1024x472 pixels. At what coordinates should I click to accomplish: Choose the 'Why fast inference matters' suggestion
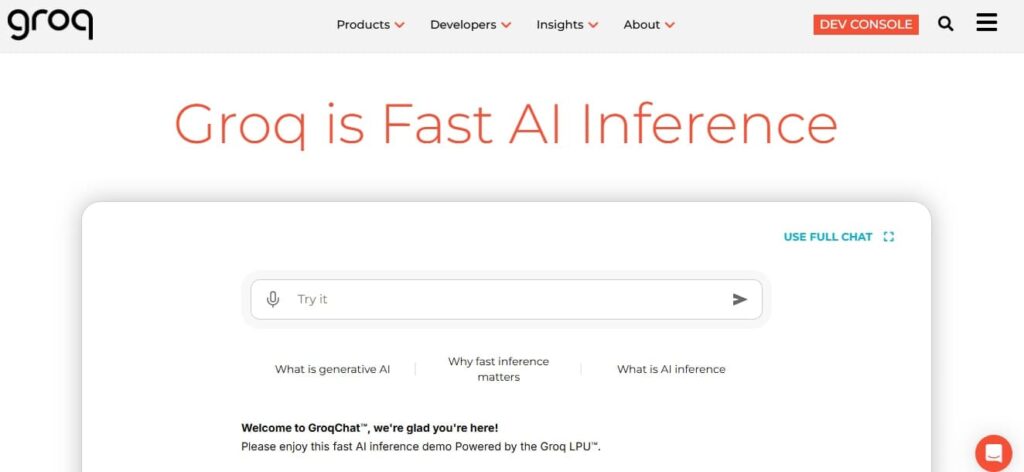[498, 369]
